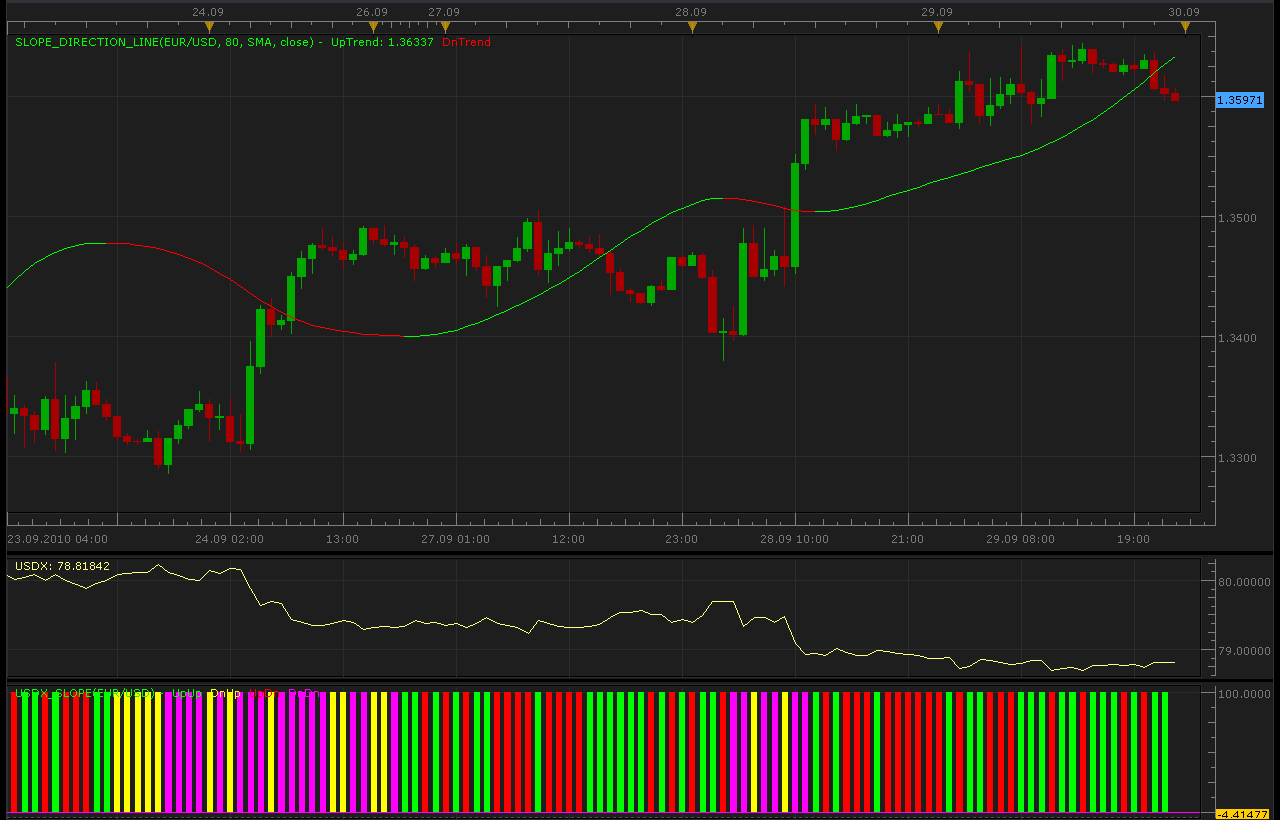Click the red UpDn legend label
The width and height of the screenshot is (1280, 820).
(x=264, y=693)
